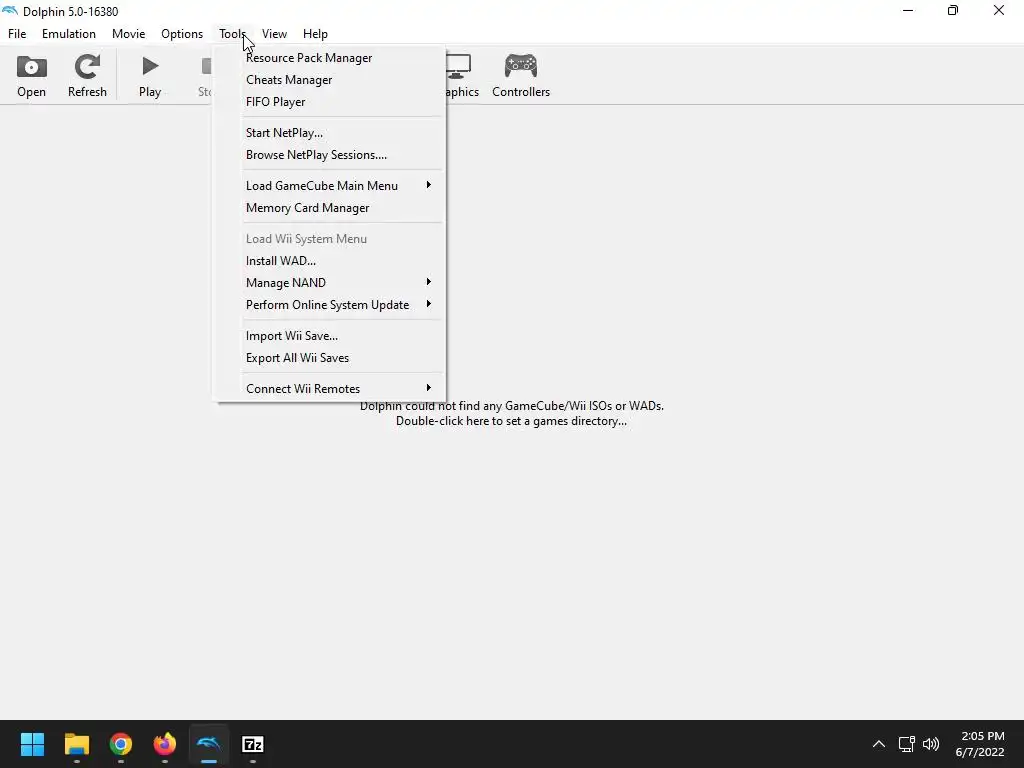The image size is (1024, 768).
Task: Close the Tools menu via its title
Action: (x=232, y=34)
